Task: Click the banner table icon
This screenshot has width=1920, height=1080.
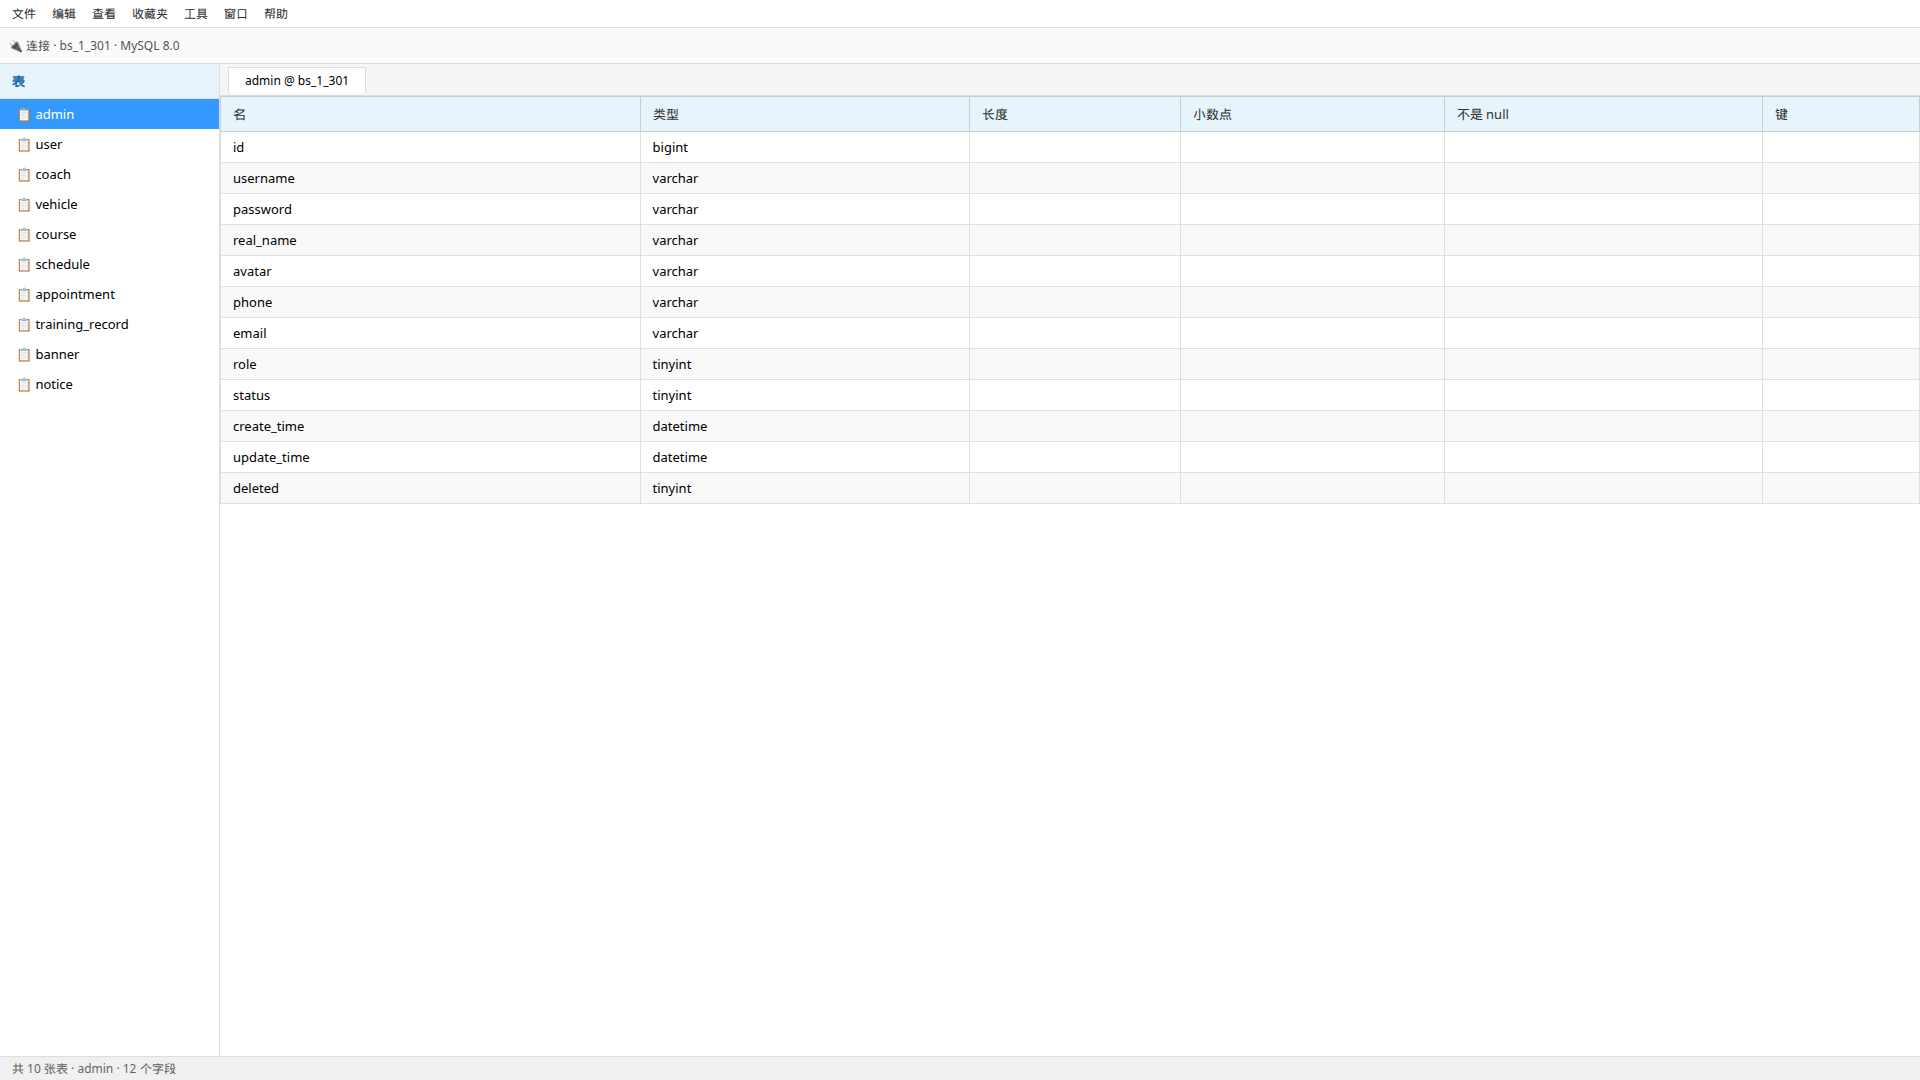Action: (24, 355)
